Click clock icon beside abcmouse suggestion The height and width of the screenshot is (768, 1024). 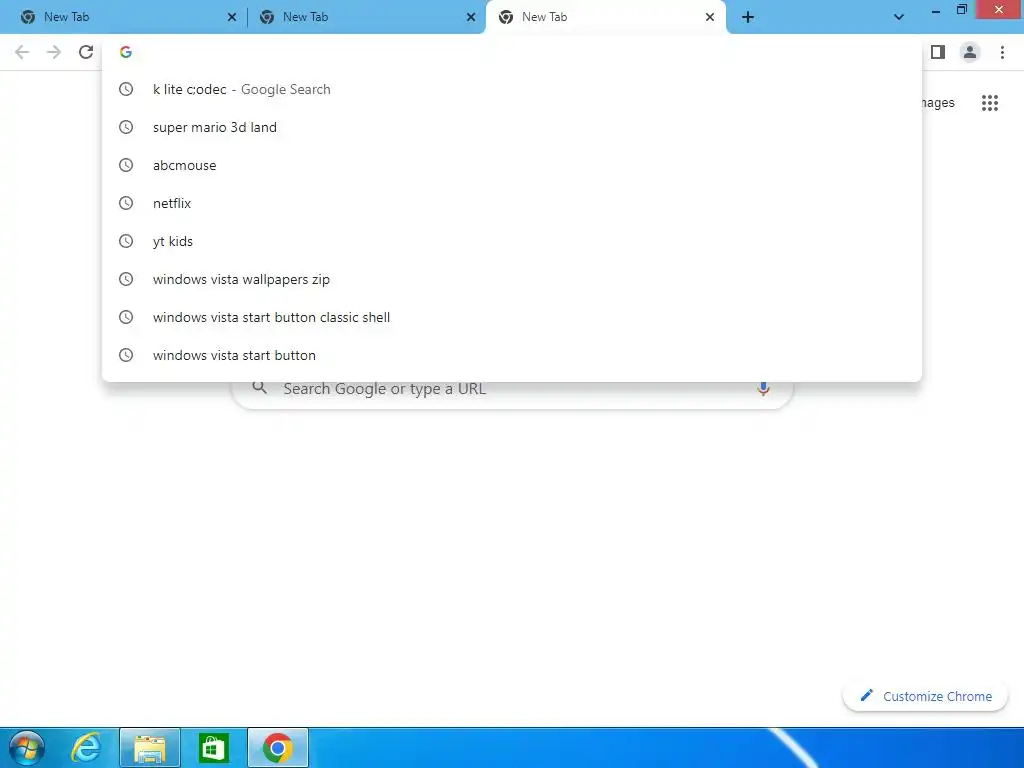126,165
